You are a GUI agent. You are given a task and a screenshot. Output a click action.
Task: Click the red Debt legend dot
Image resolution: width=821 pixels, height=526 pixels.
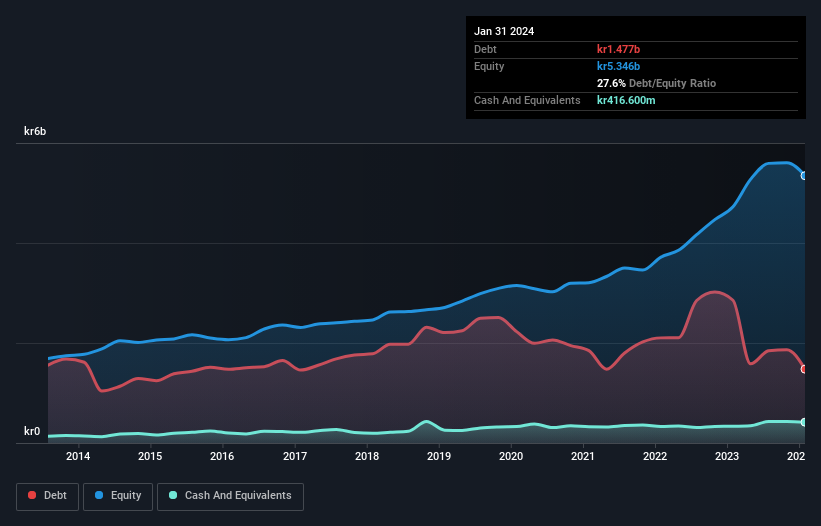point(32,495)
